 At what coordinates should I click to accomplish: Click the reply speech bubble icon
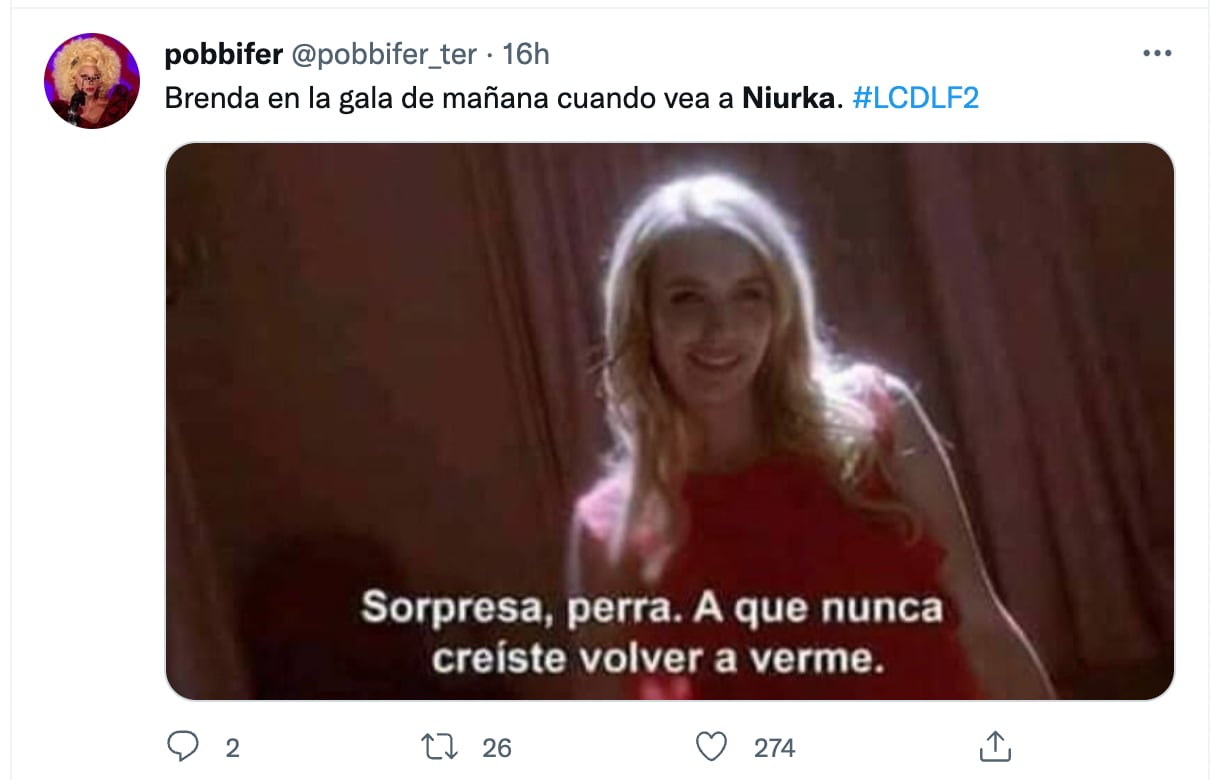coord(183,747)
